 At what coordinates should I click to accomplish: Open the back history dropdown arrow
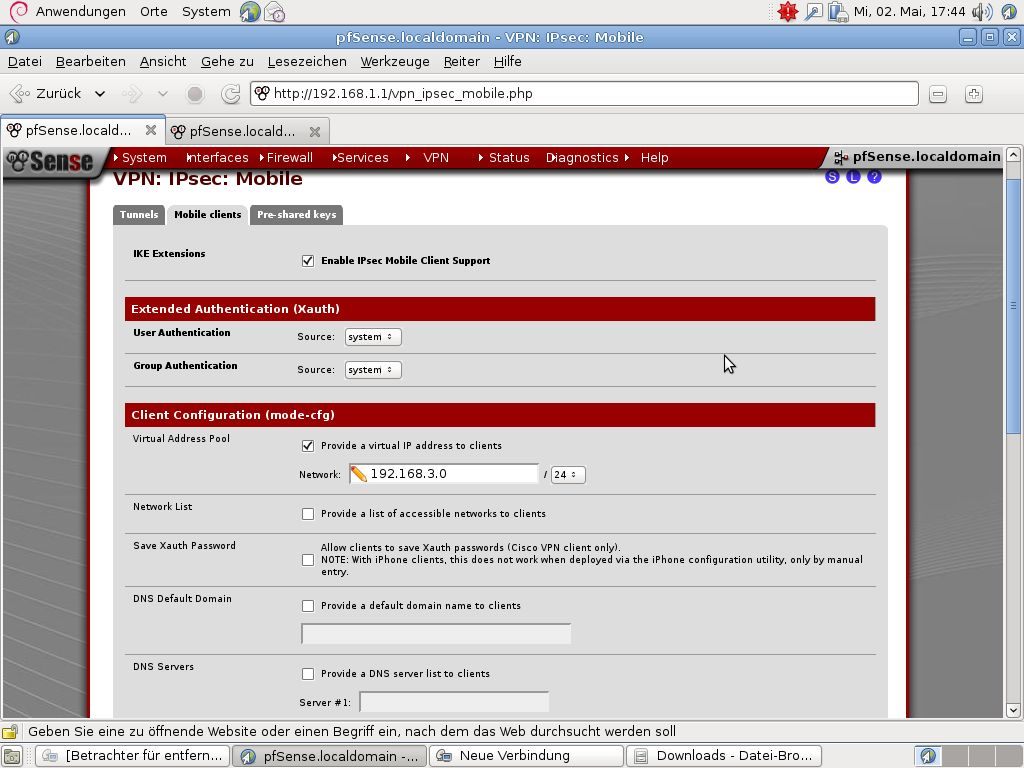tap(100, 94)
